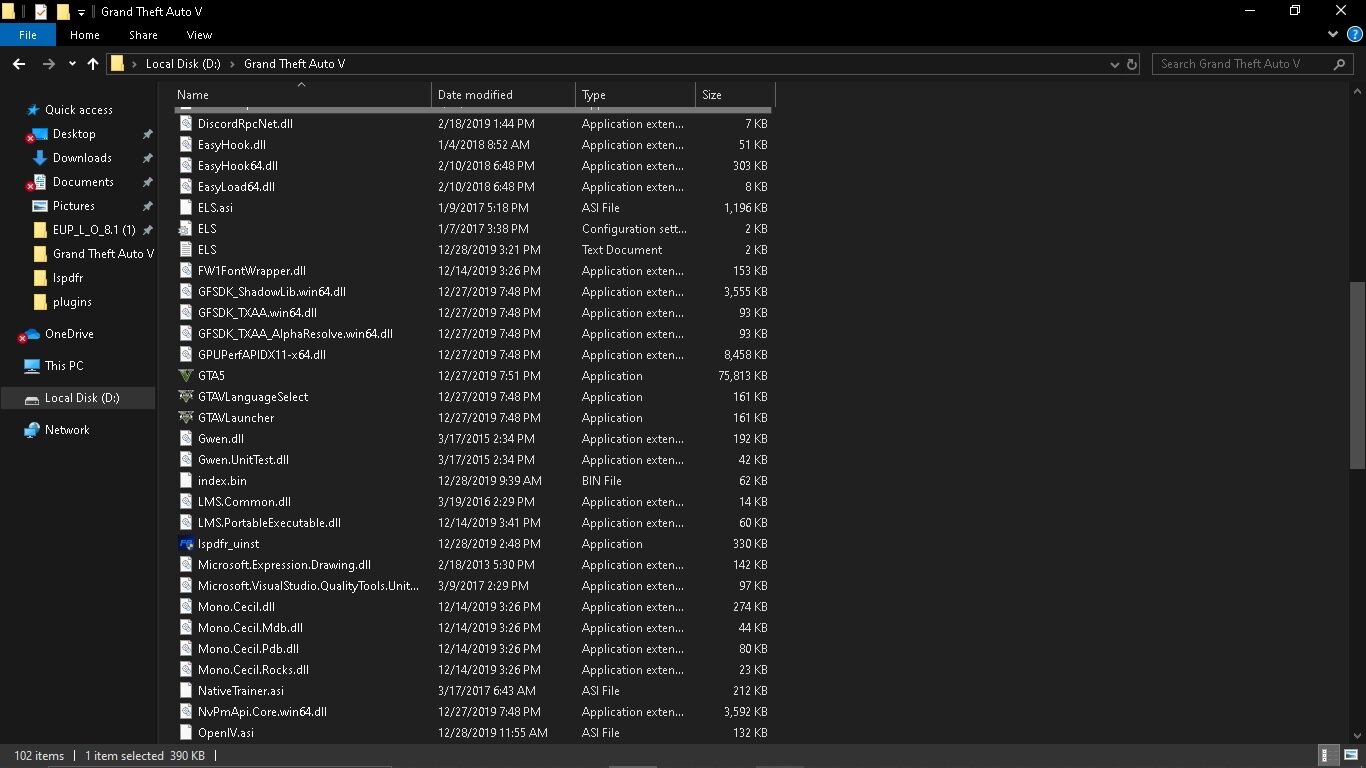Go back with the Back arrow

pyautogui.click(x=18, y=64)
